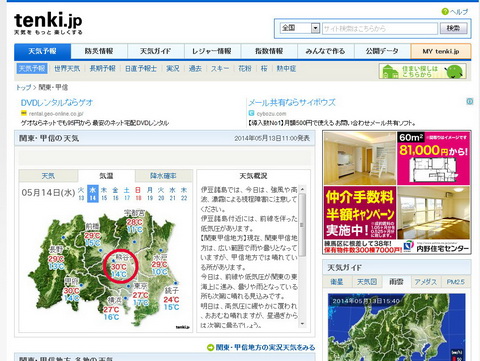The width and height of the screenshot is (480, 361).
Task: Select Thursday 15 in the date strip
Action: coord(104,194)
